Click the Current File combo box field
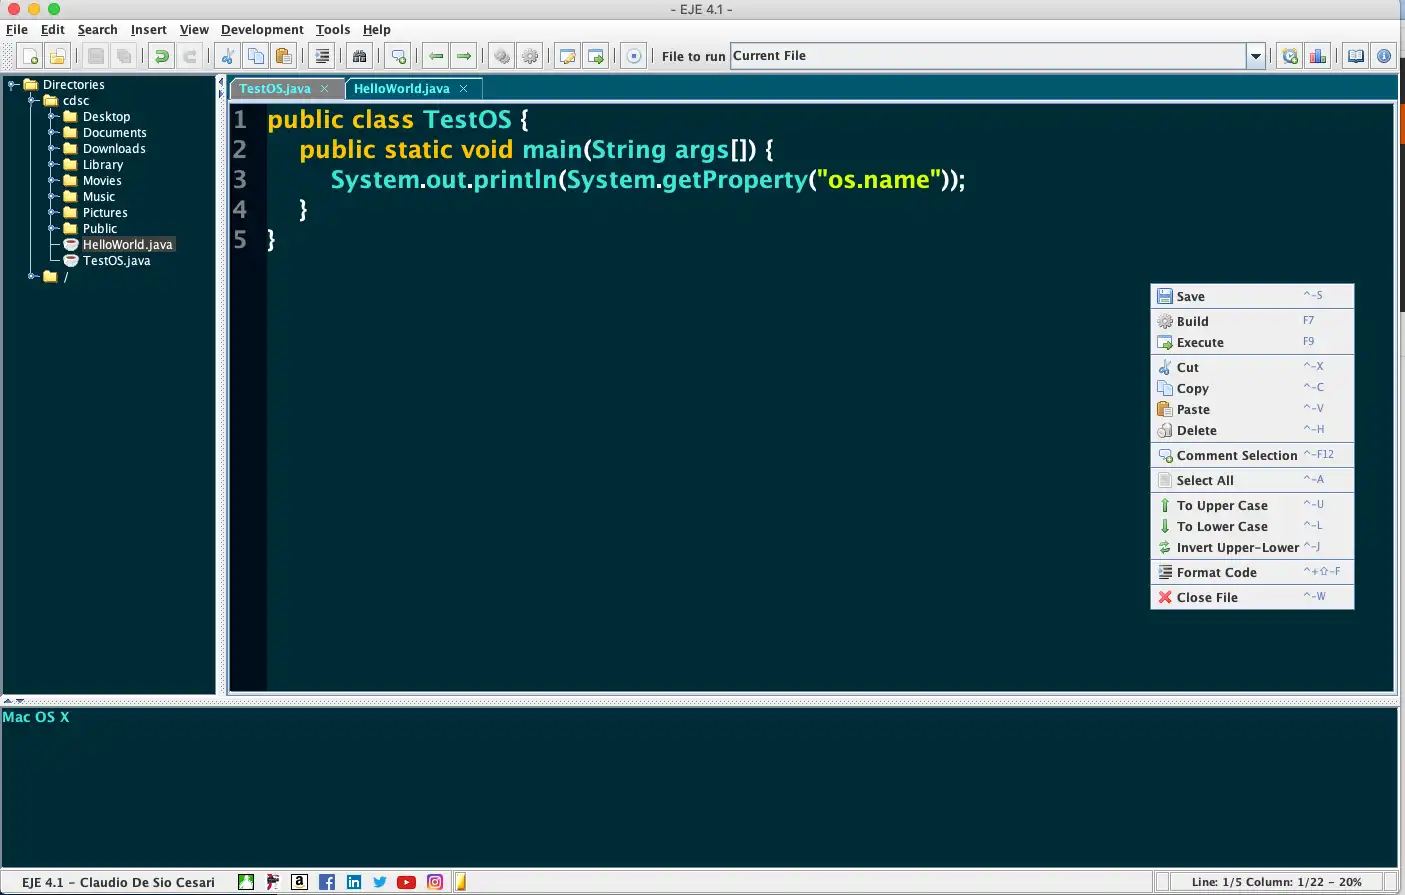 988,56
